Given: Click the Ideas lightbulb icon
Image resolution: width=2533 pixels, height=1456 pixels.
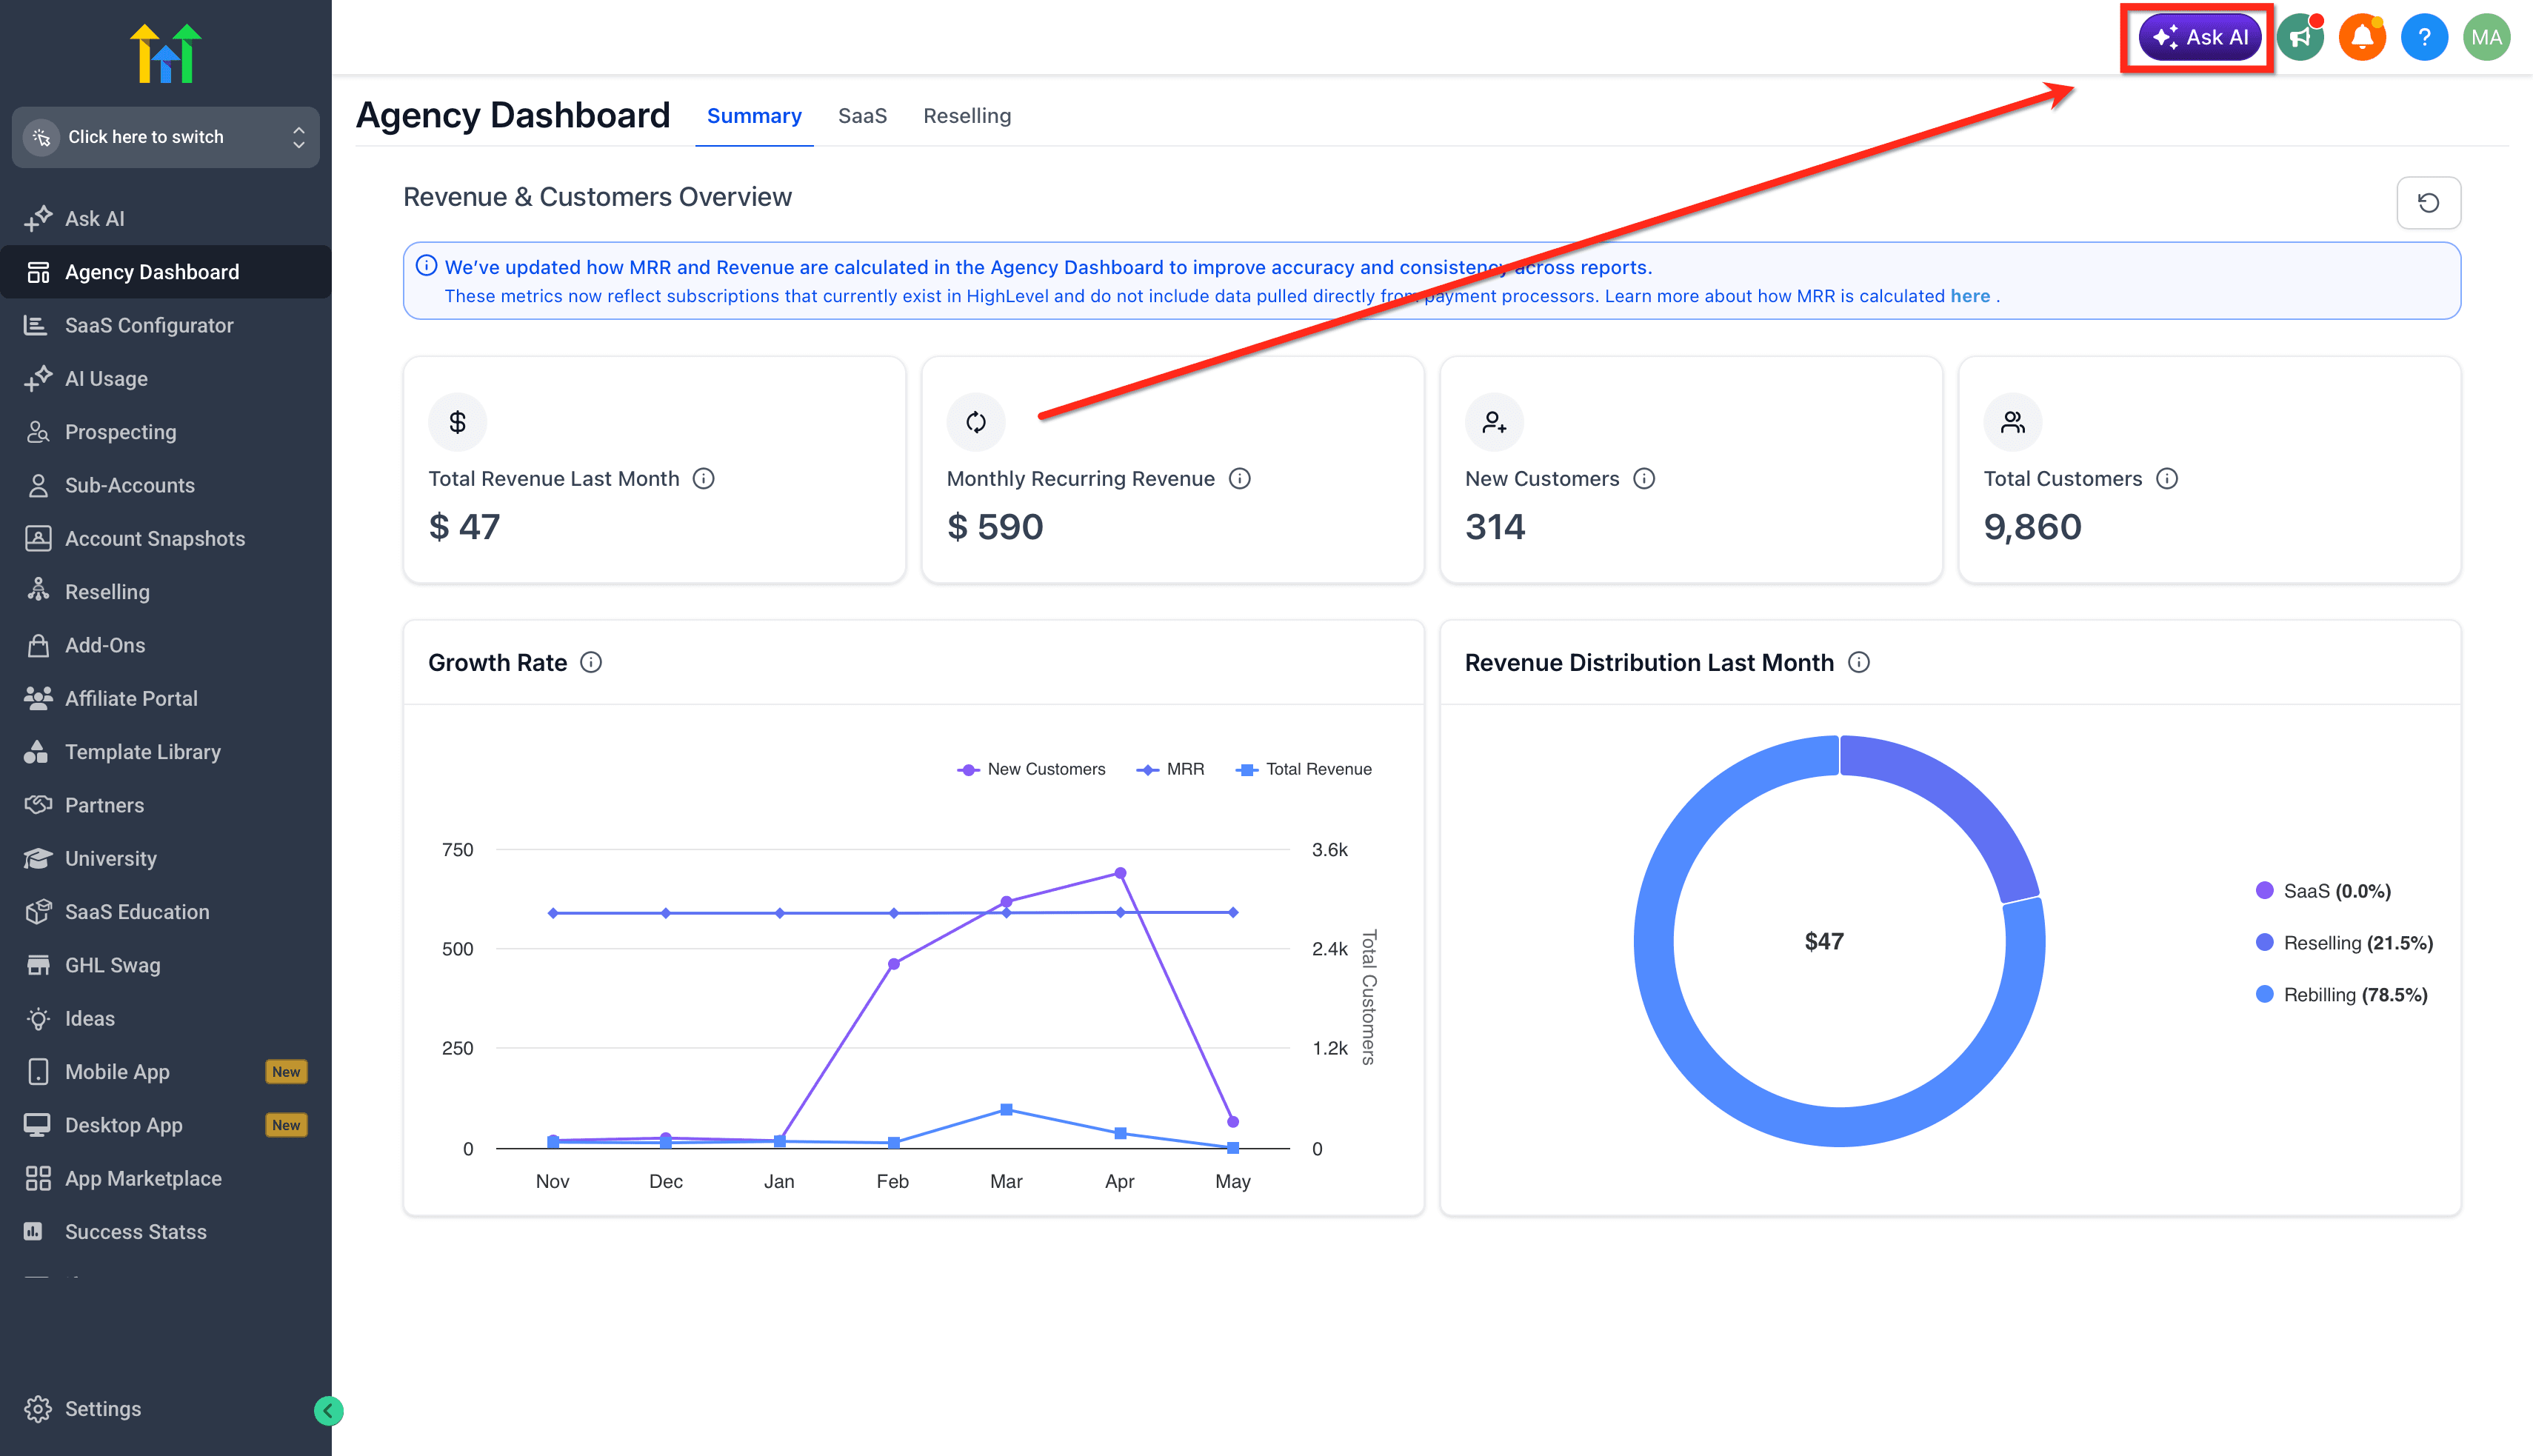Looking at the screenshot, I should (x=38, y=1018).
